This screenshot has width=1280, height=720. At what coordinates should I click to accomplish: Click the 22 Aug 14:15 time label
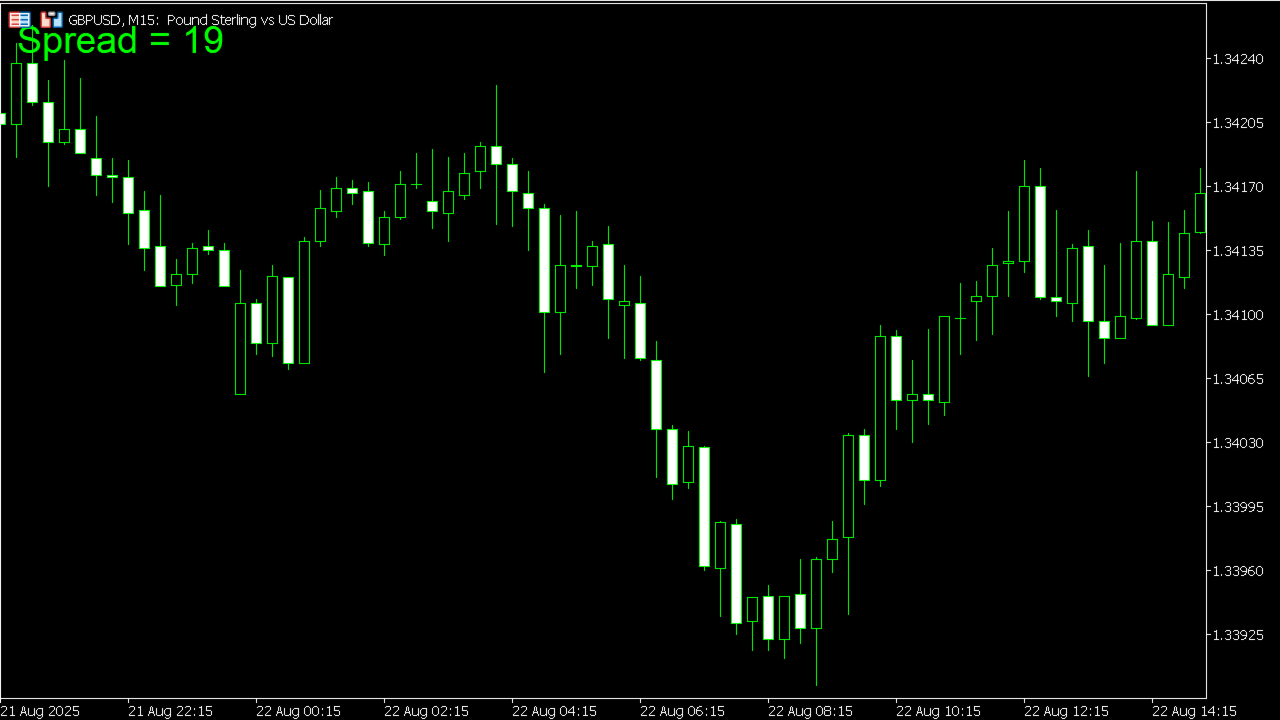(1194, 711)
